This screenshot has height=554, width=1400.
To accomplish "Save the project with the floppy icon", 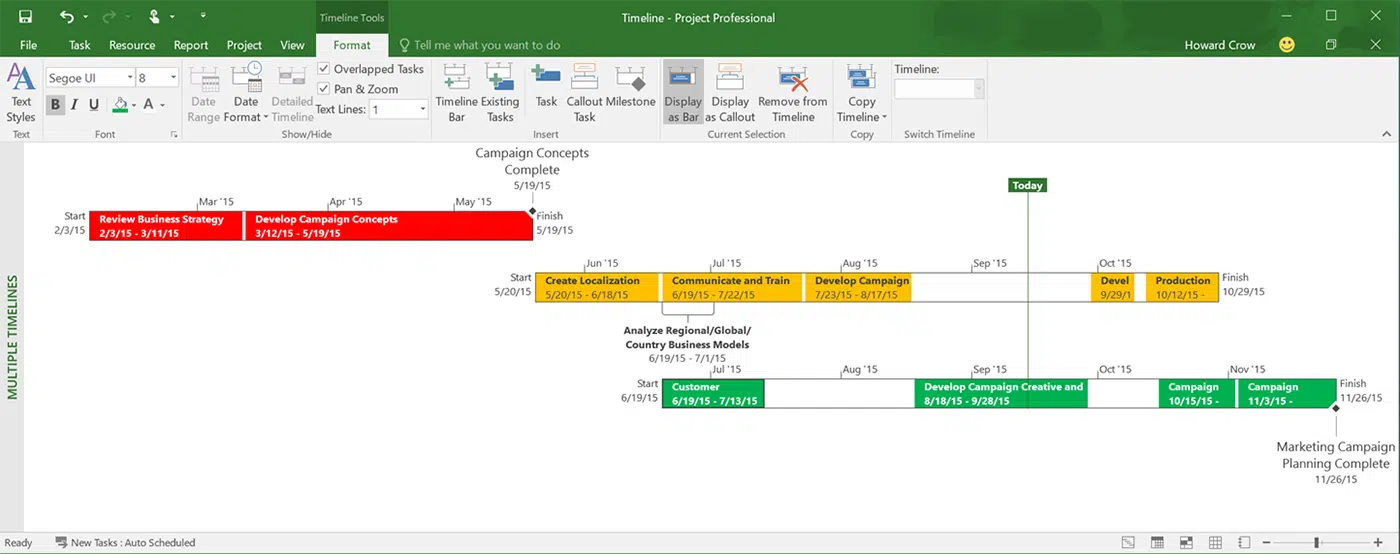I will [25, 17].
